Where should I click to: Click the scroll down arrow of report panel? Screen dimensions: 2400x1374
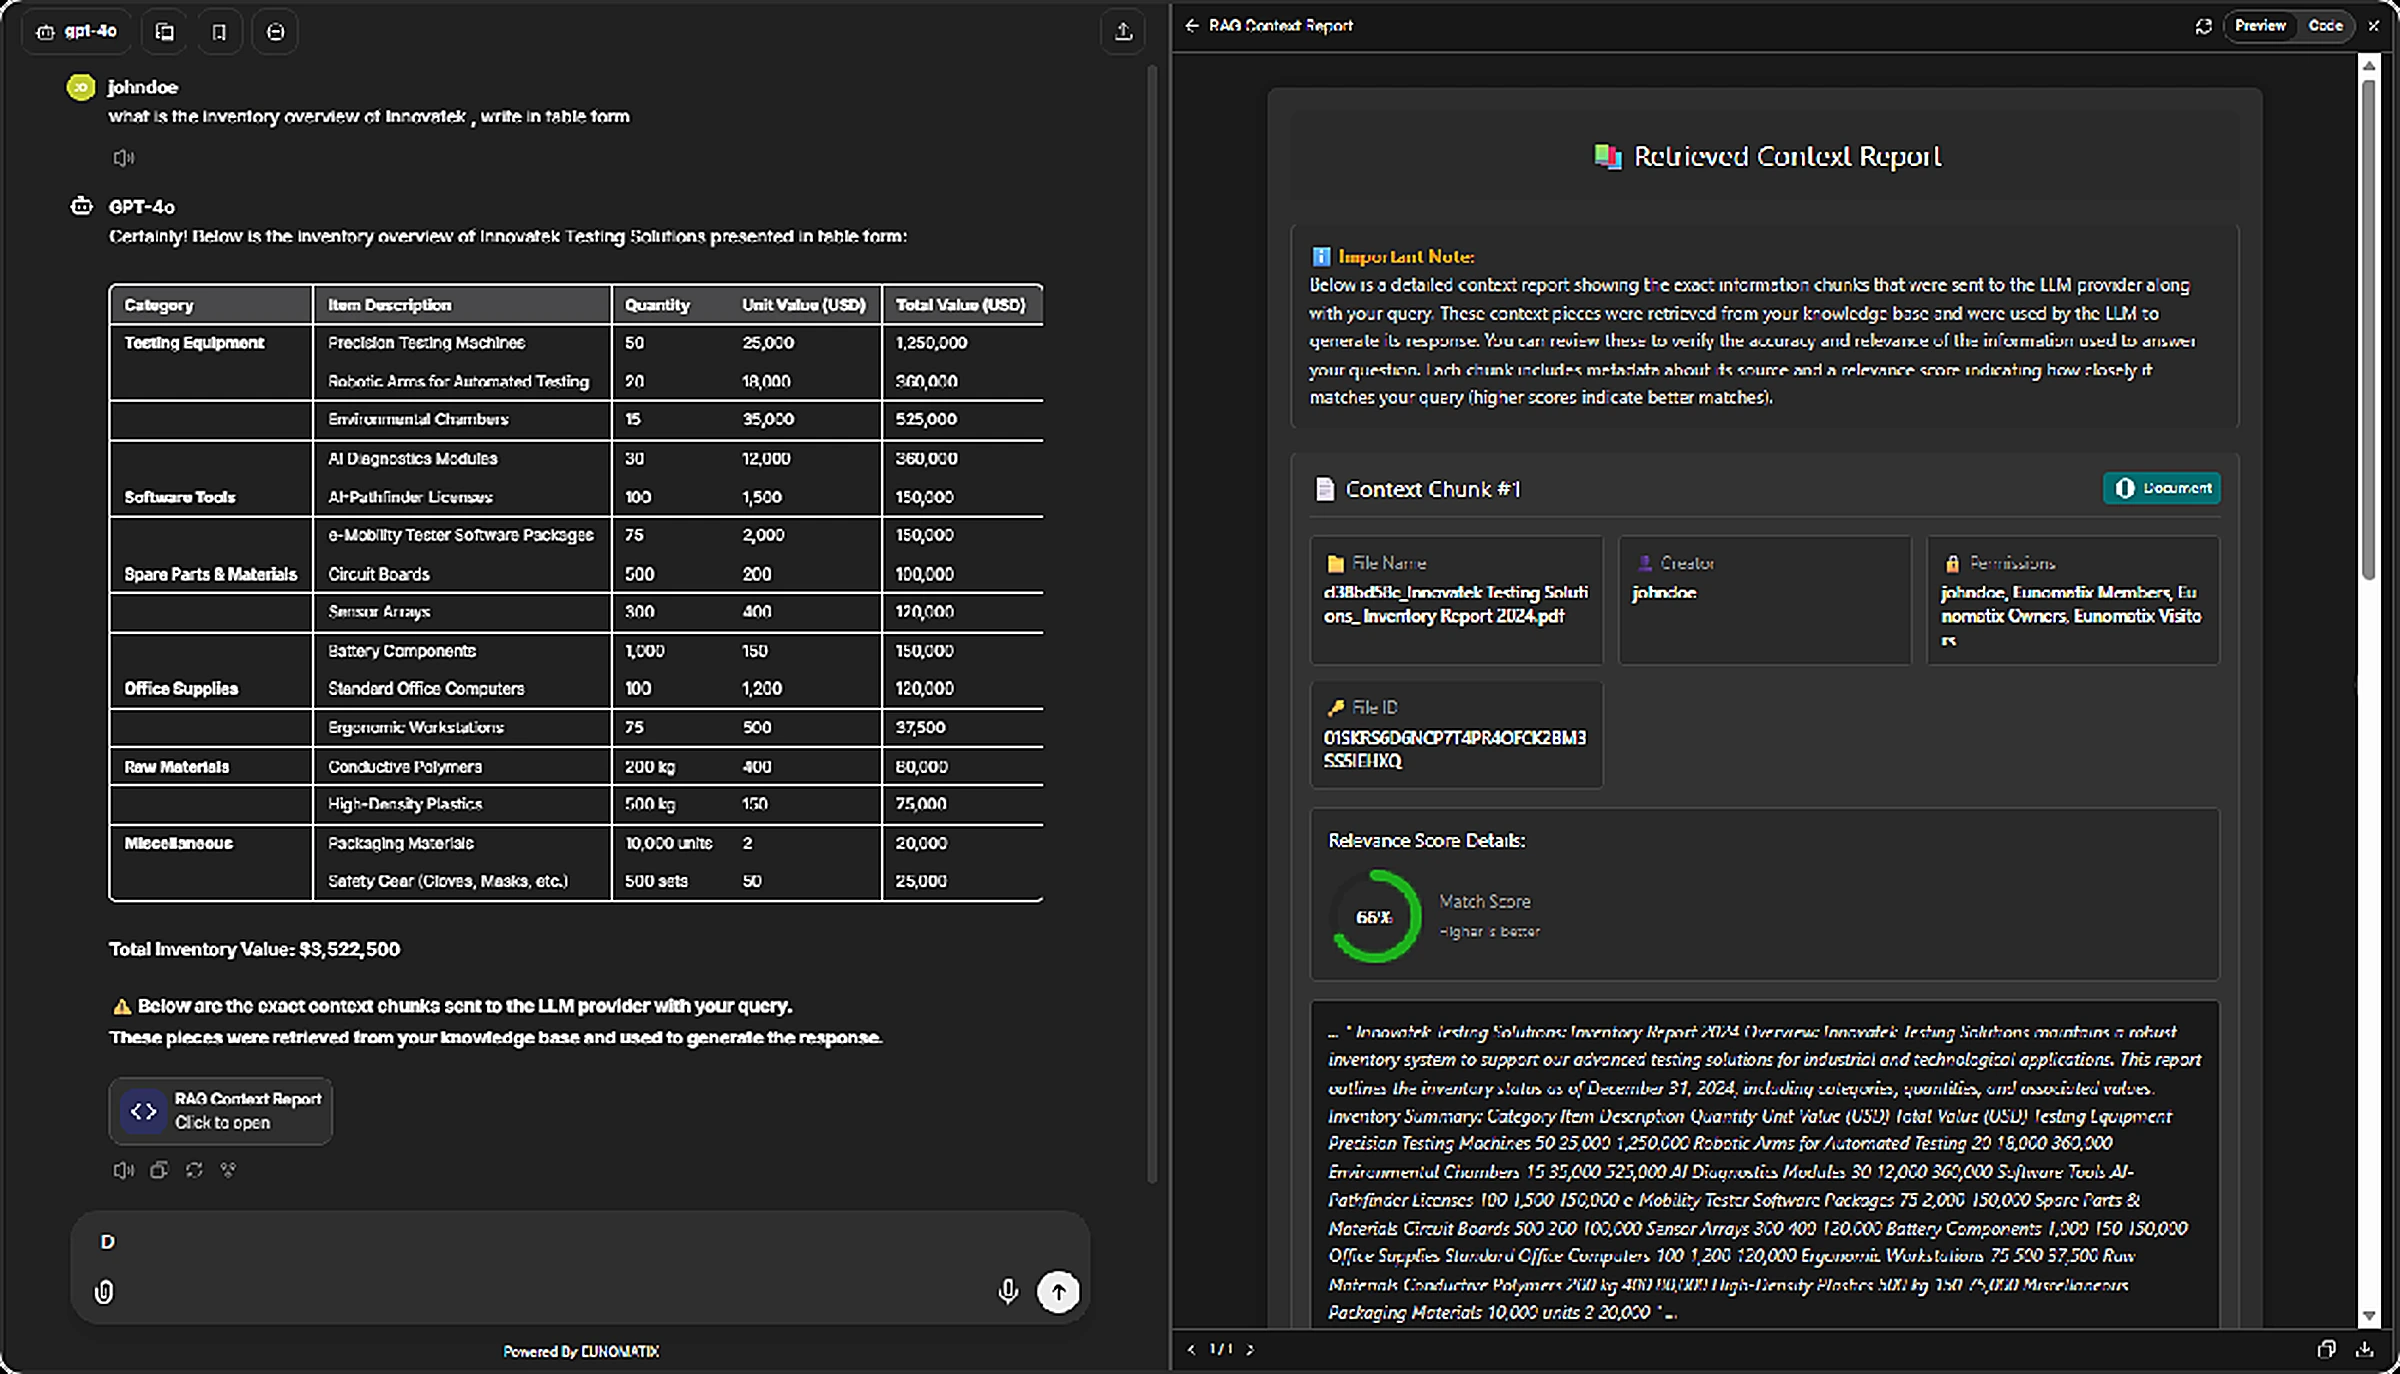point(2368,1316)
